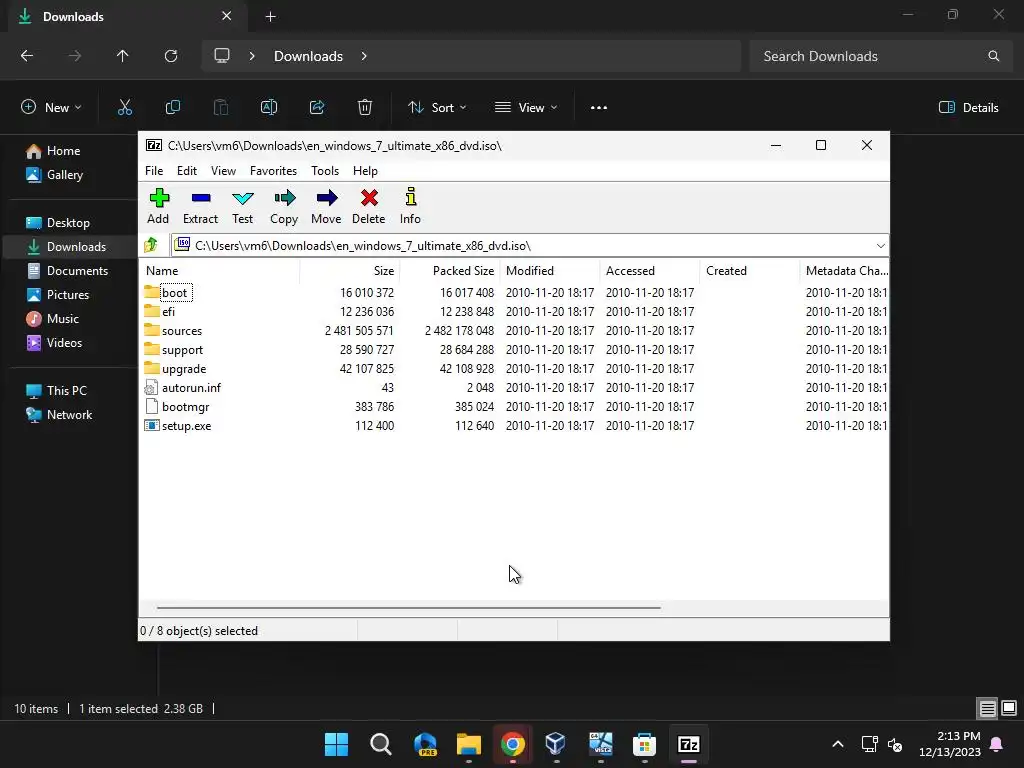This screenshot has width=1024, height=768.
Task: Click Explorer's copy icon
Action: pos(173,107)
